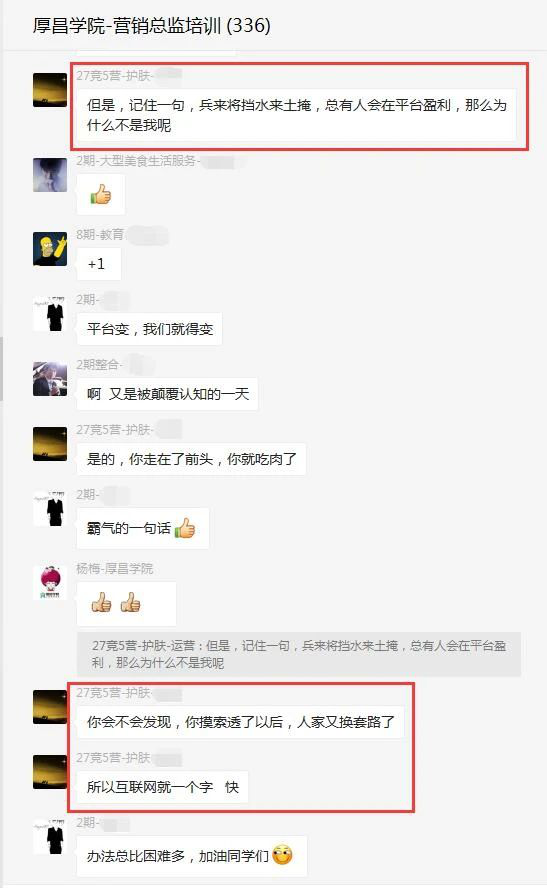Click the double thumbs-up emoji message
This screenshot has height=888, width=547.
[126, 604]
